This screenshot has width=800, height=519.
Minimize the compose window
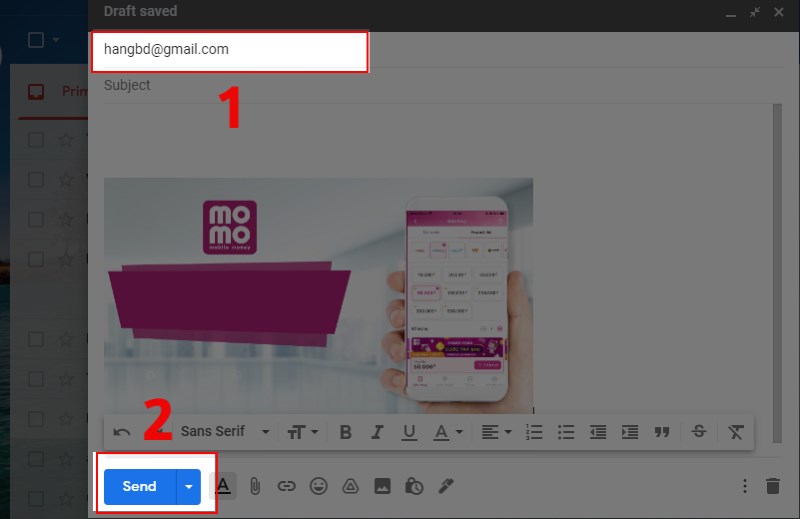pyautogui.click(x=731, y=13)
